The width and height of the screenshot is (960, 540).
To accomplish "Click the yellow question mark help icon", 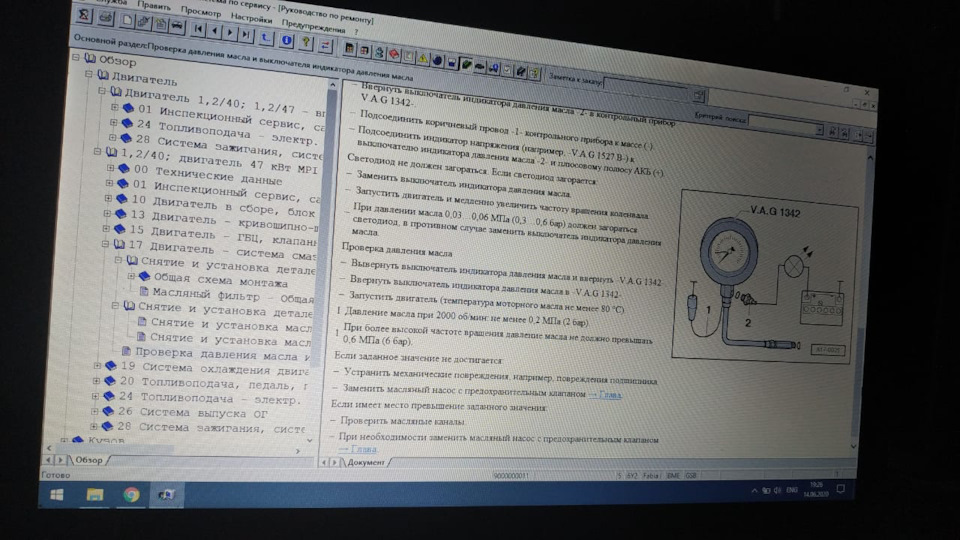I will [306, 42].
